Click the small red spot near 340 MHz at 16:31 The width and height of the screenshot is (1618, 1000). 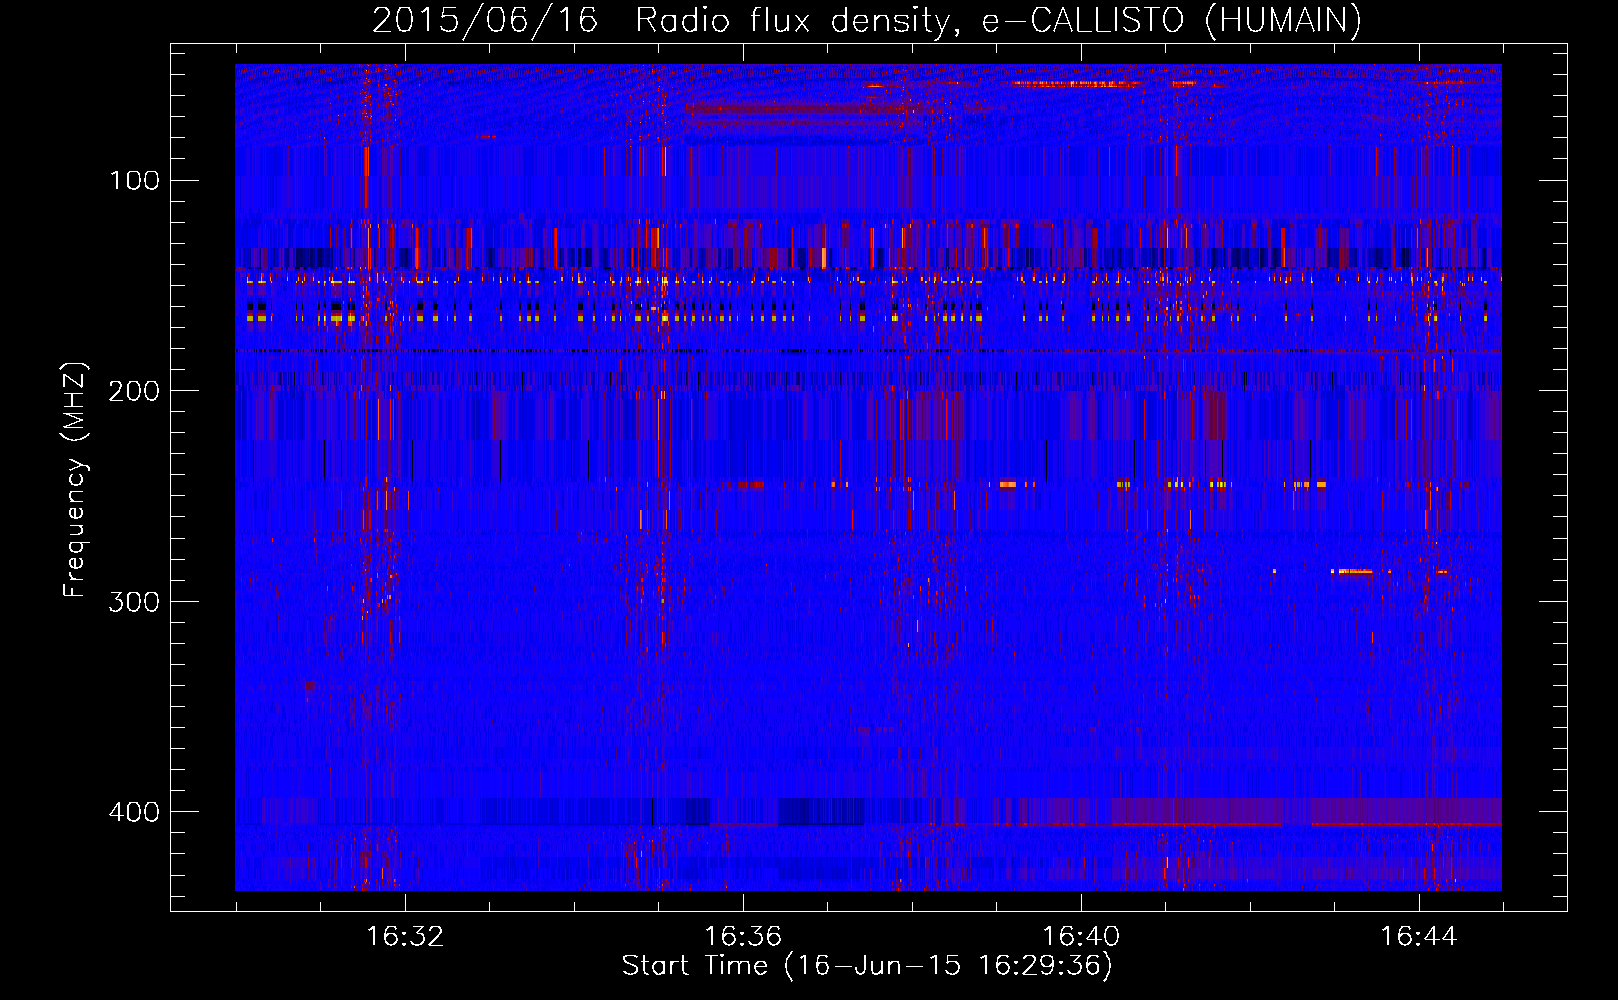tap(309, 686)
